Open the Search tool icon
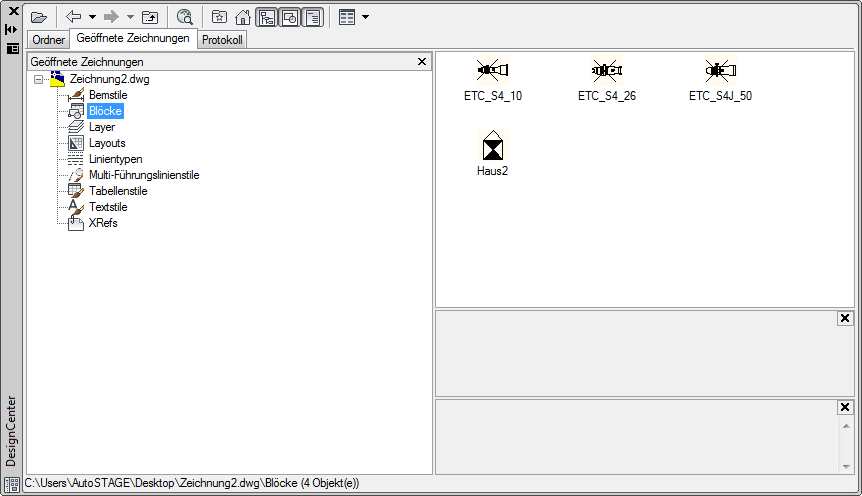 184,17
